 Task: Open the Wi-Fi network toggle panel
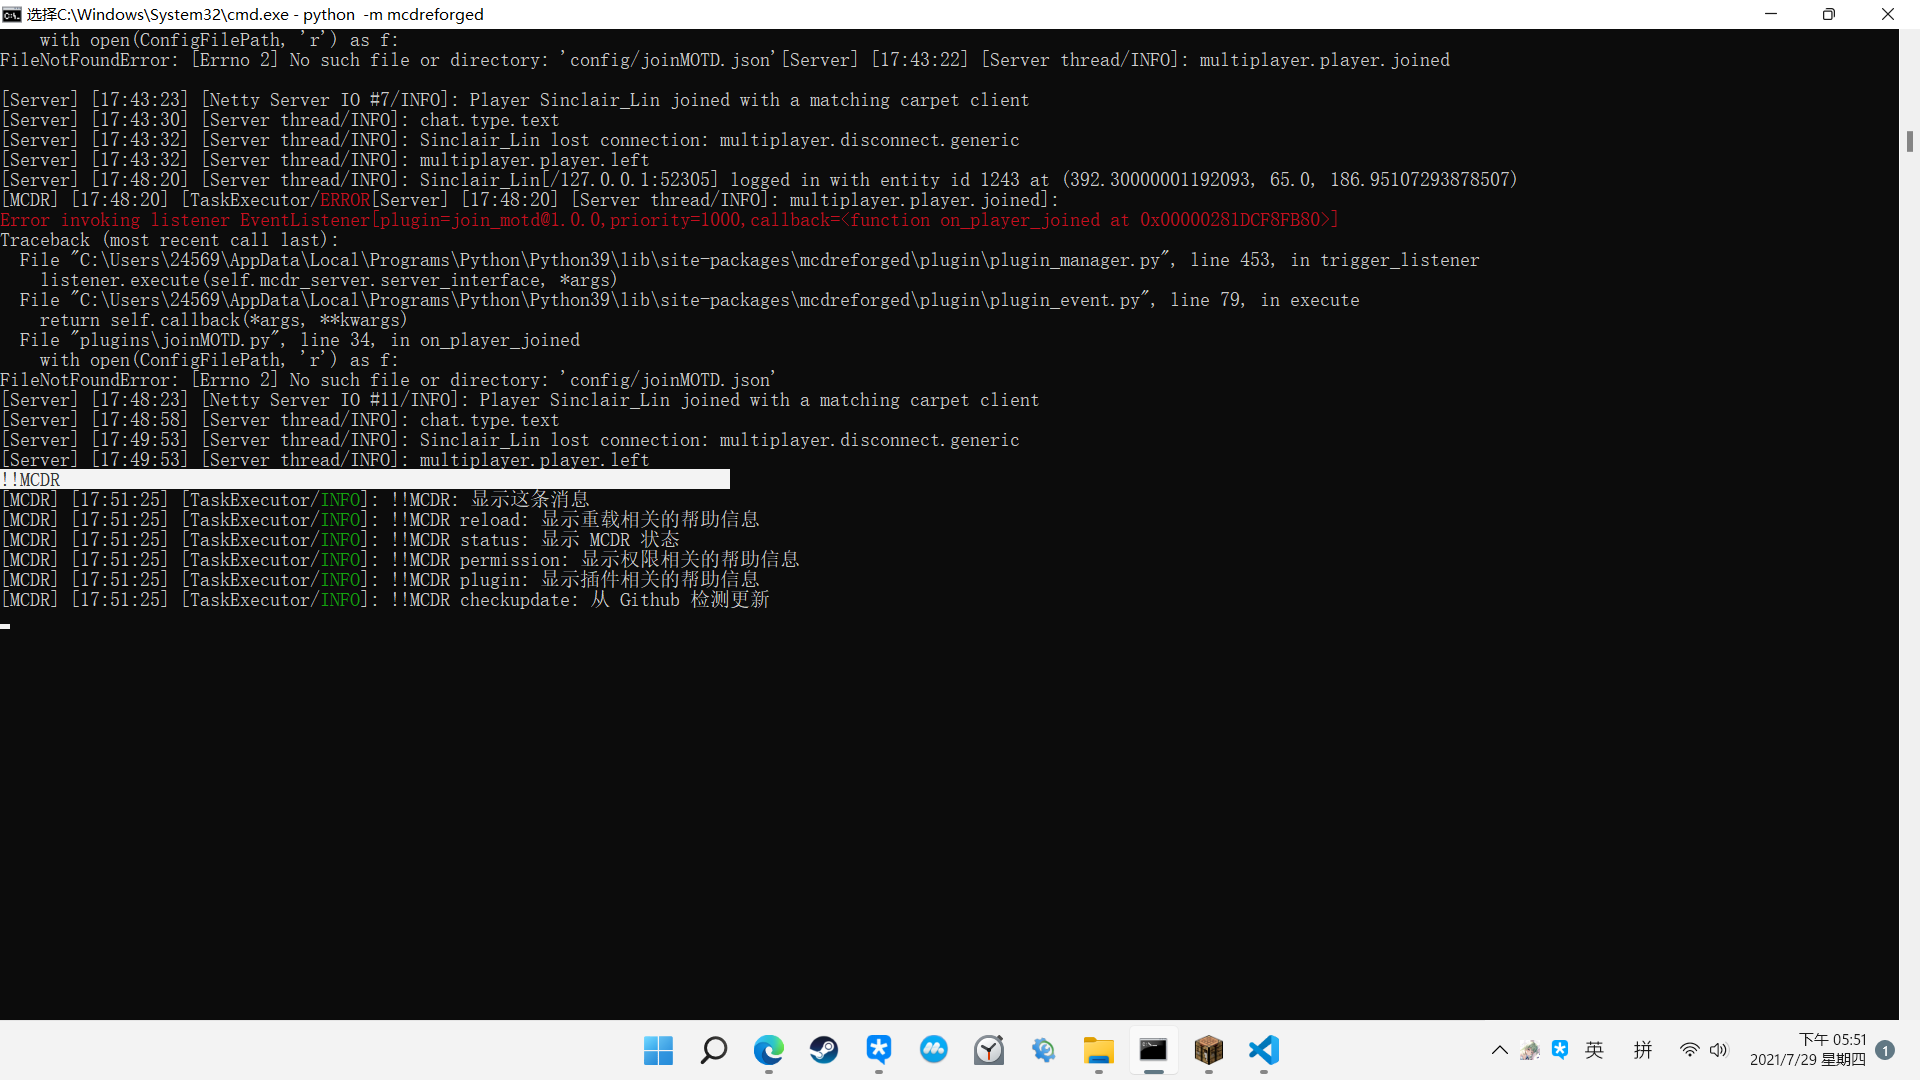click(1689, 1050)
